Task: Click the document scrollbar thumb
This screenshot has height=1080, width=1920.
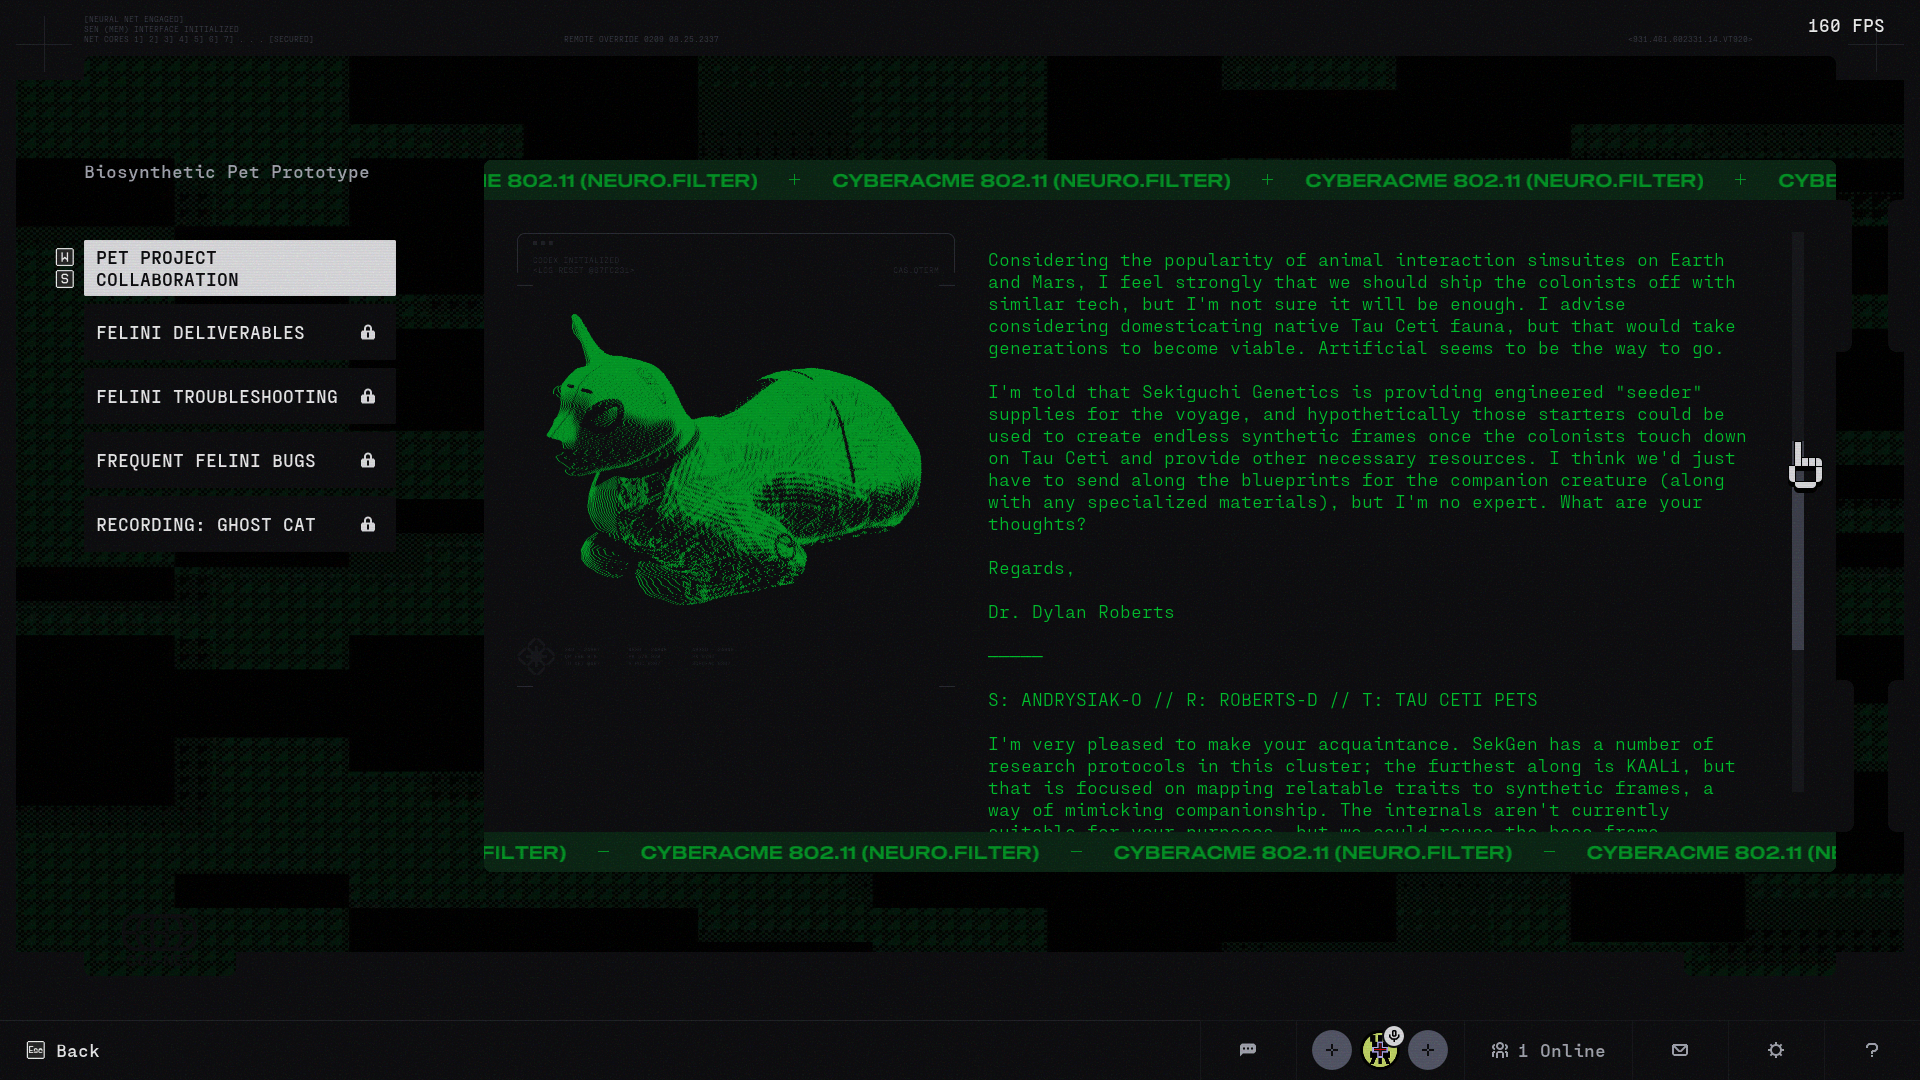Action: pos(1797,560)
